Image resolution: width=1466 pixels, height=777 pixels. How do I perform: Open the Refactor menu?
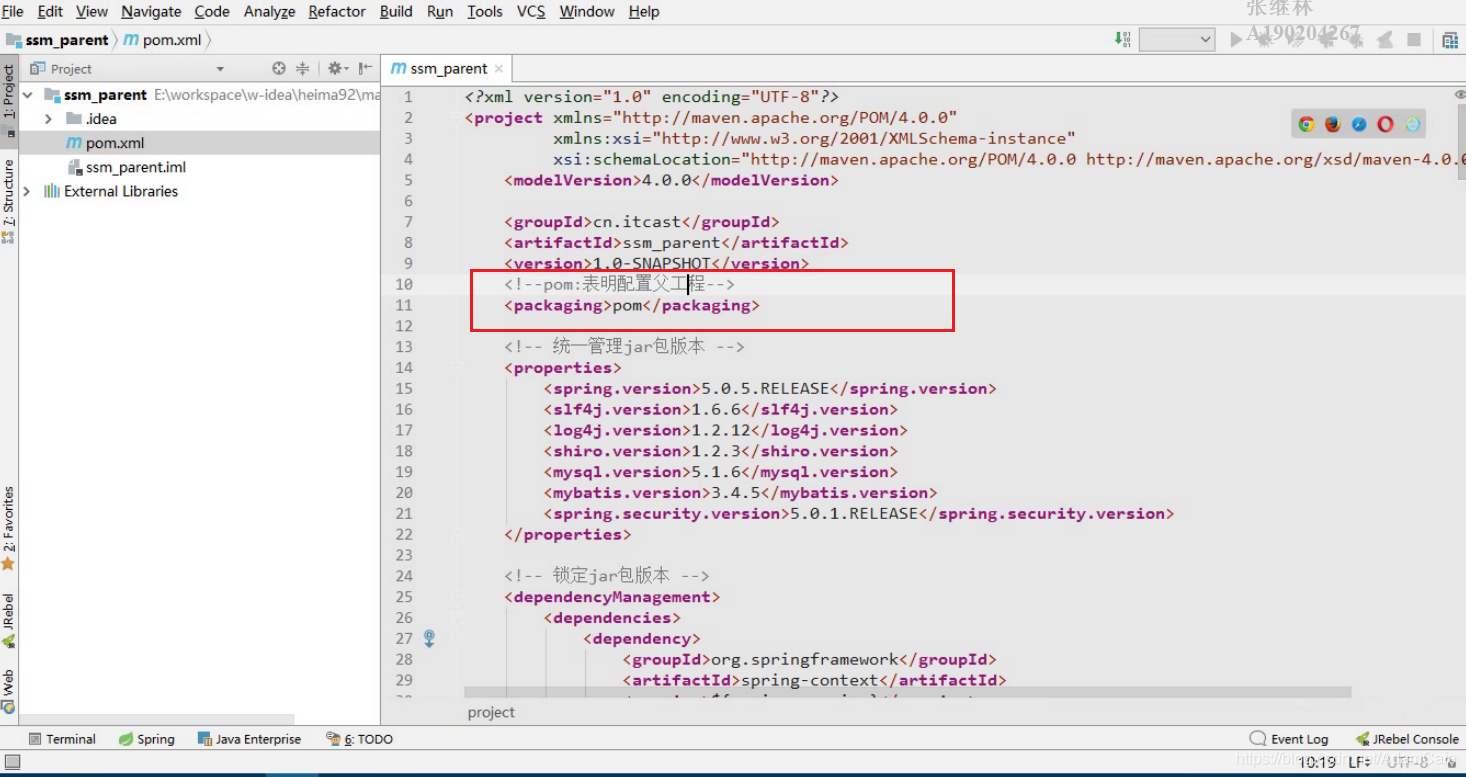tap(337, 11)
